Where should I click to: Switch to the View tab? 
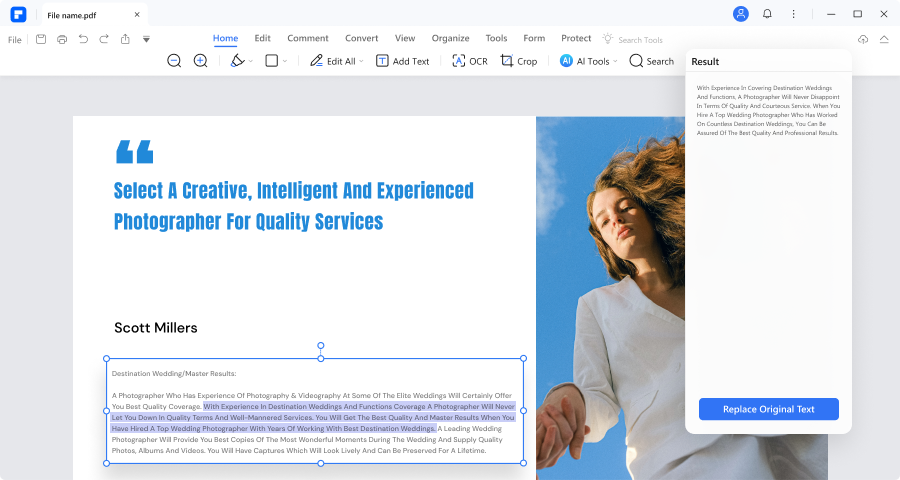click(405, 38)
